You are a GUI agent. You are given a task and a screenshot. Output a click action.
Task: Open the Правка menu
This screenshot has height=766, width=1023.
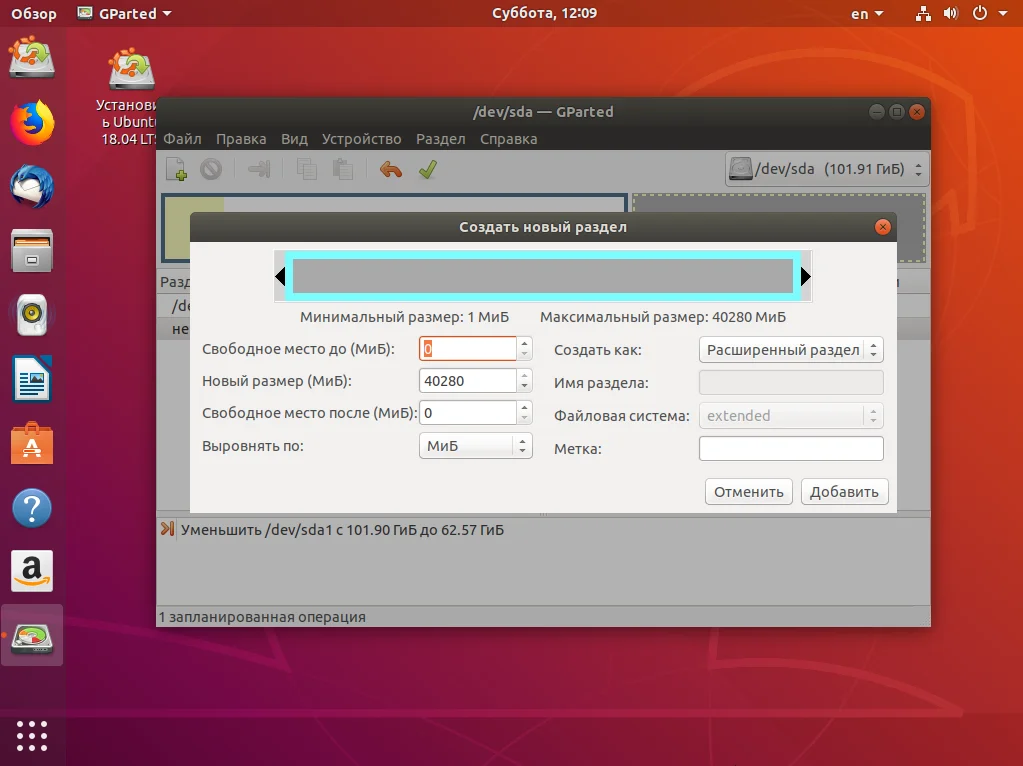pos(241,139)
